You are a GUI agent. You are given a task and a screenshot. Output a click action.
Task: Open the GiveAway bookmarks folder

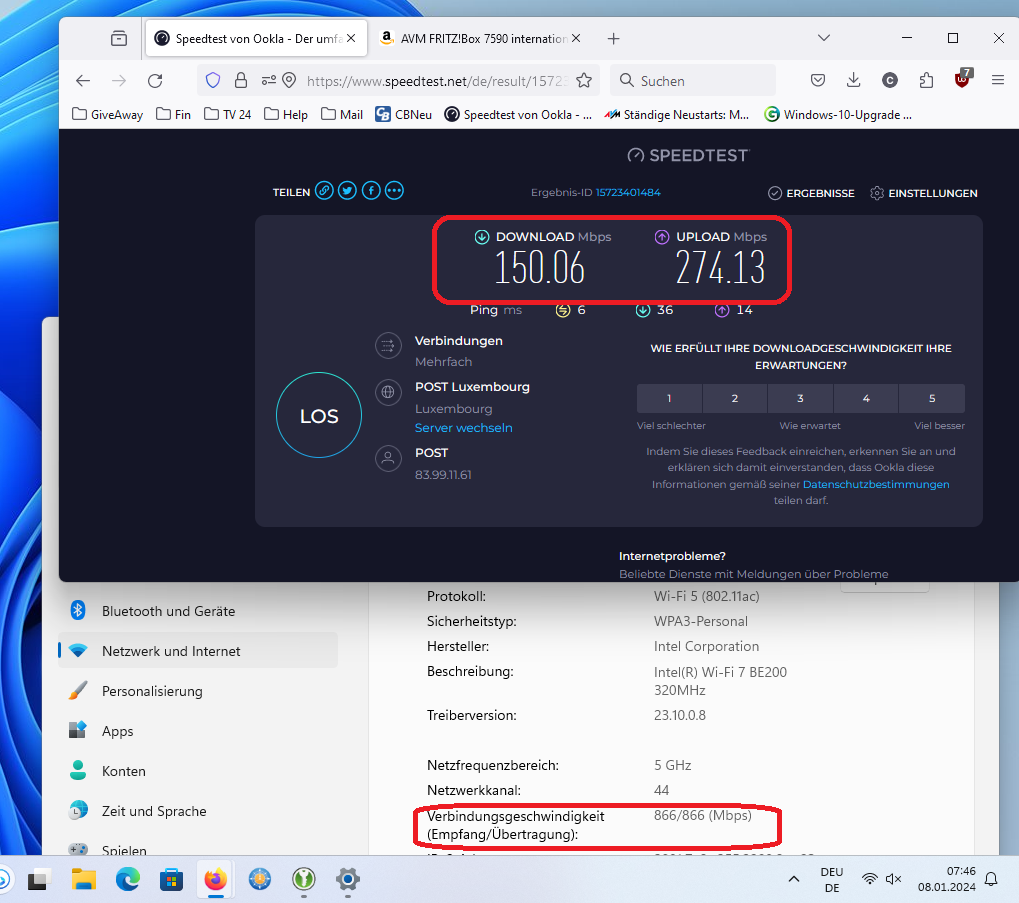[107, 114]
